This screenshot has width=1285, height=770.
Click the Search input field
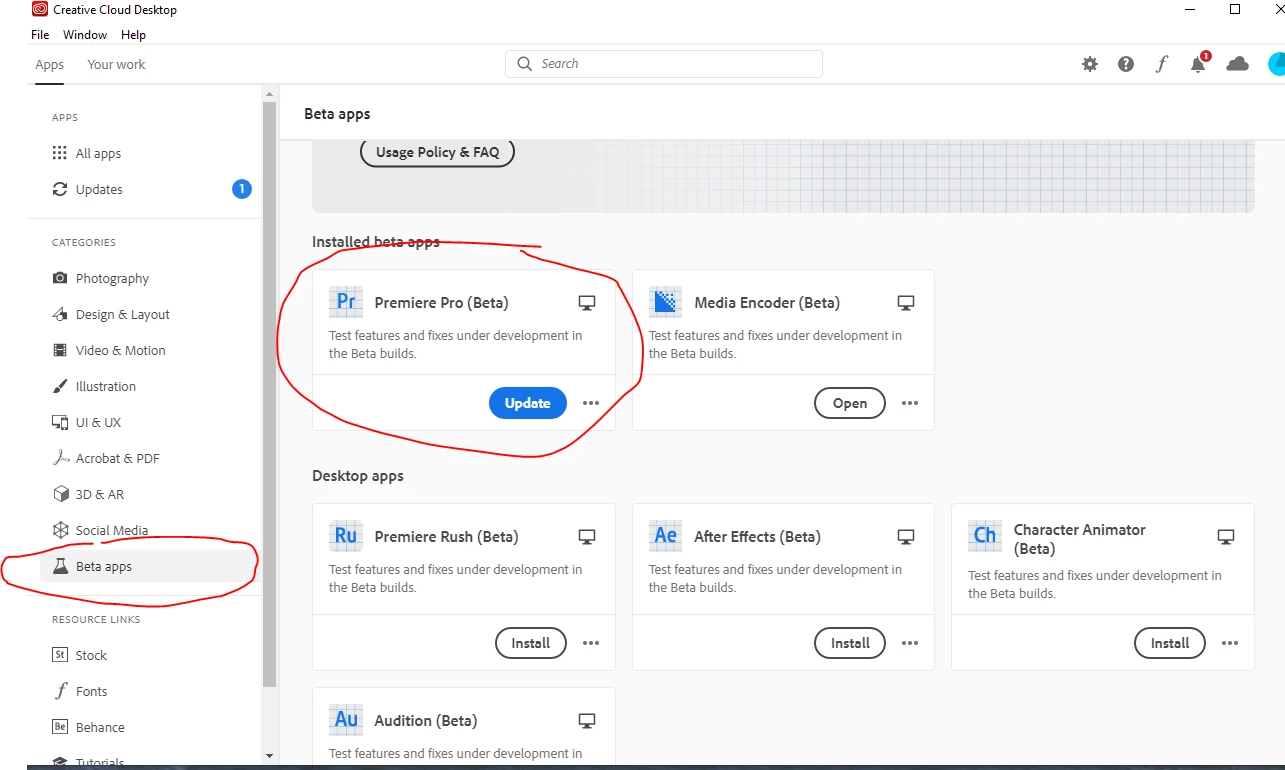click(x=664, y=64)
